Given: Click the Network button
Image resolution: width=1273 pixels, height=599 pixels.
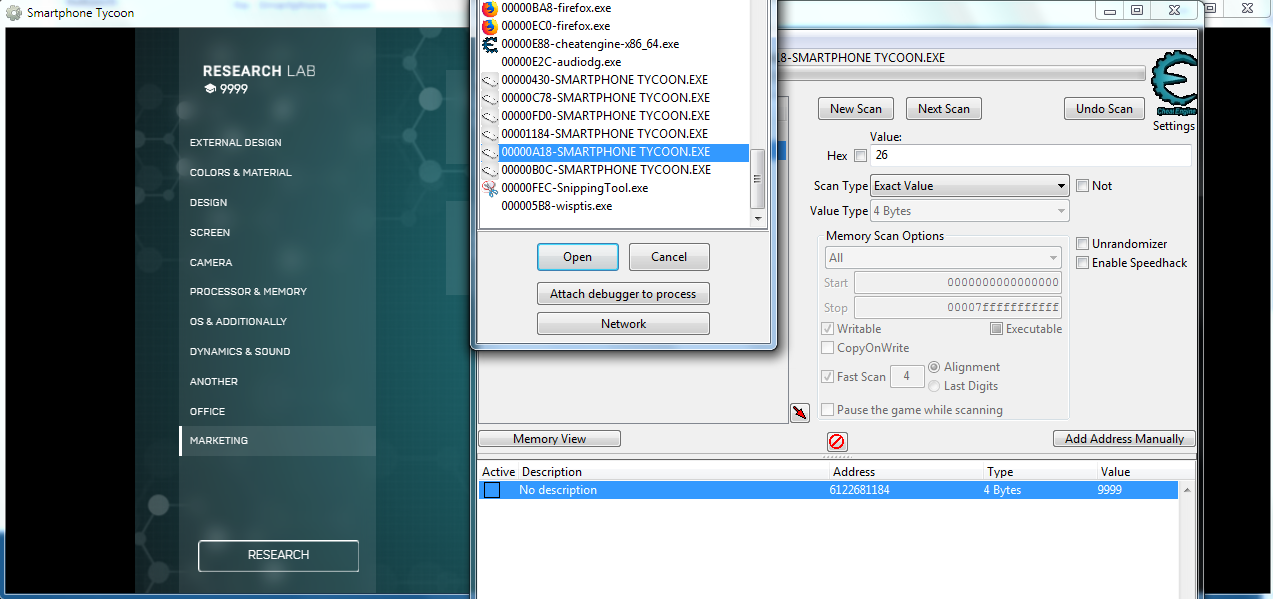Looking at the screenshot, I should tap(623, 324).
